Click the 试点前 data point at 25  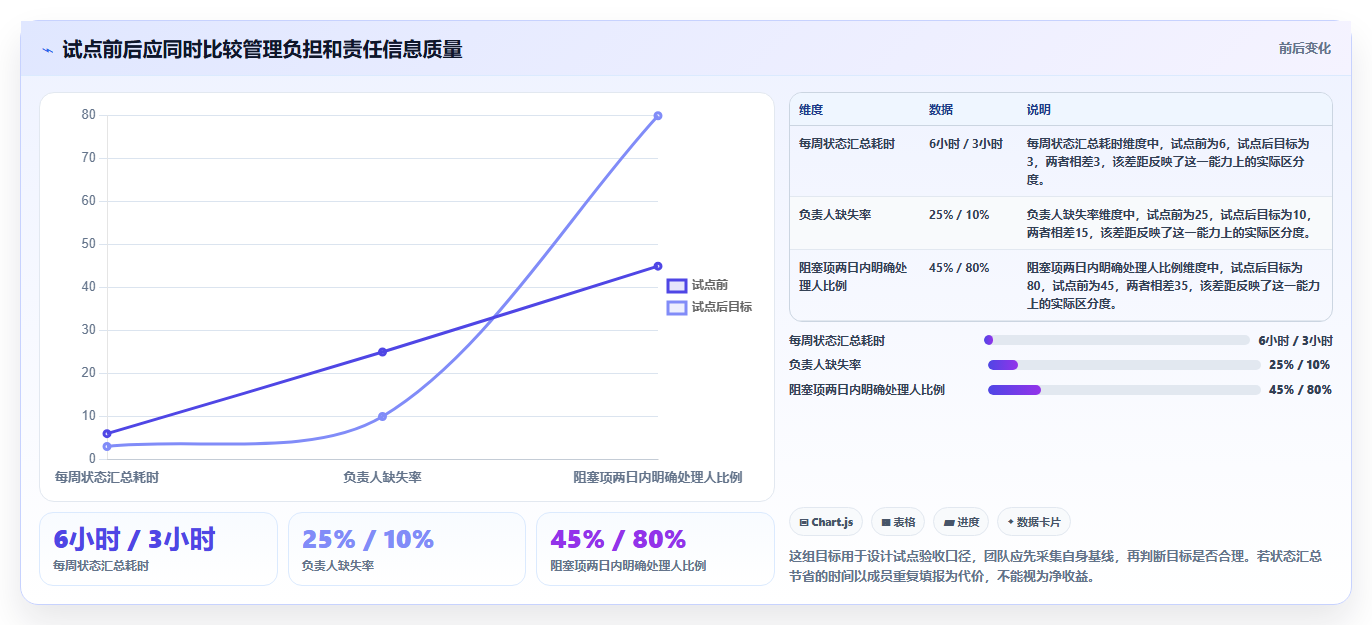[382, 352]
